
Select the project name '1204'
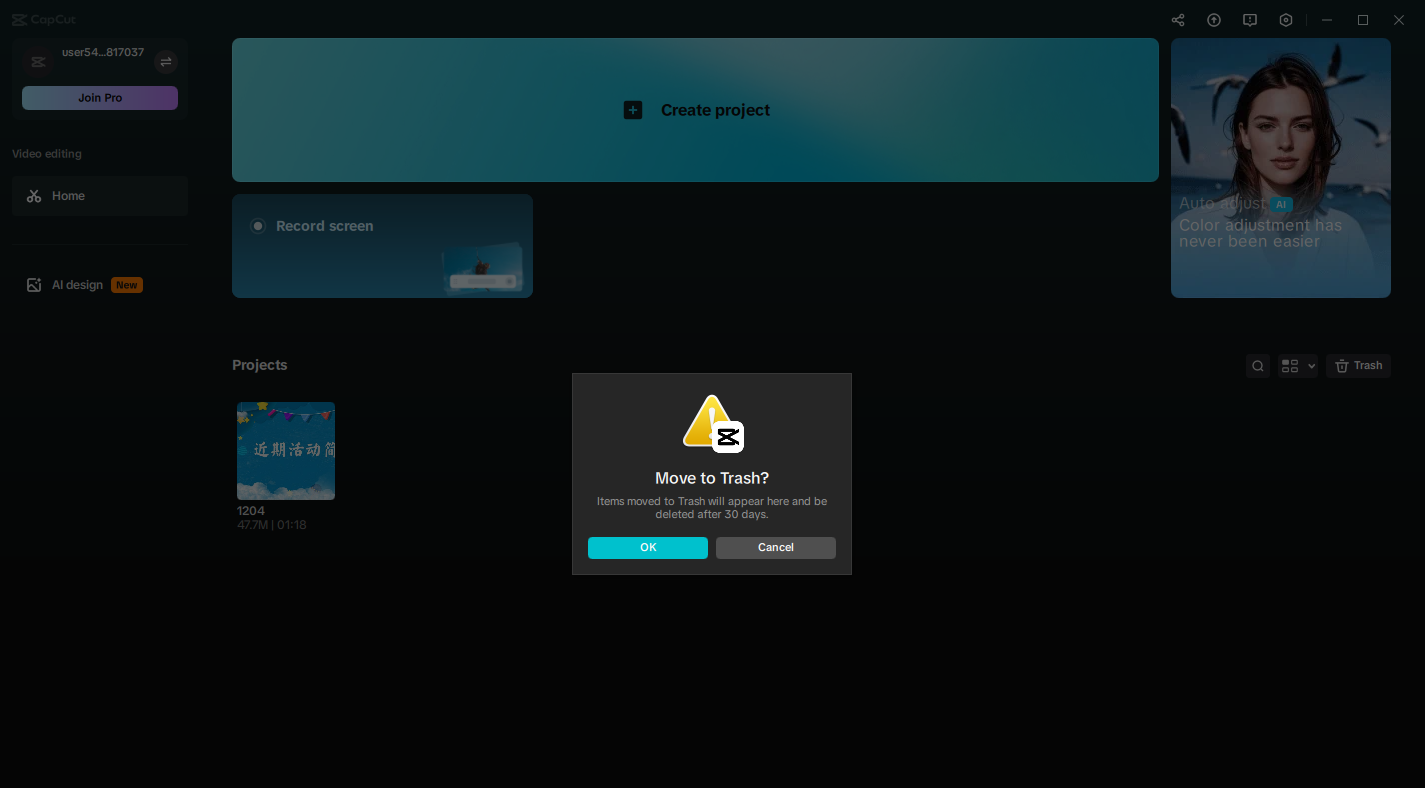[251, 511]
